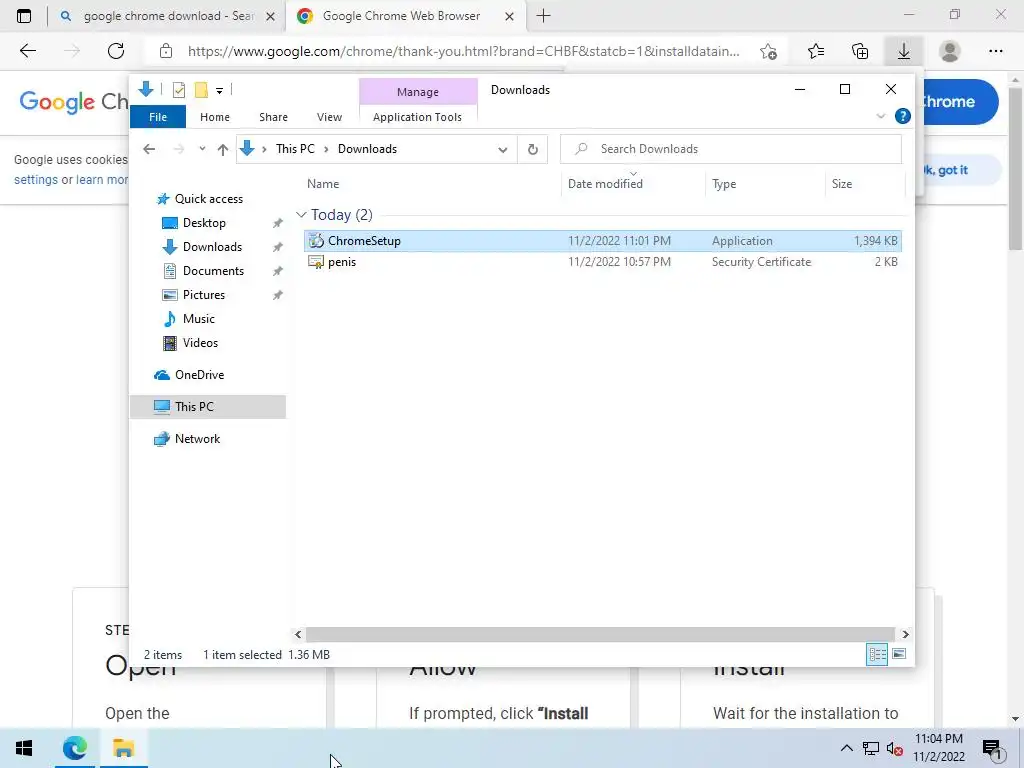Open the Windows Start menu
This screenshot has height=768, width=1024.
pos(24,748)
